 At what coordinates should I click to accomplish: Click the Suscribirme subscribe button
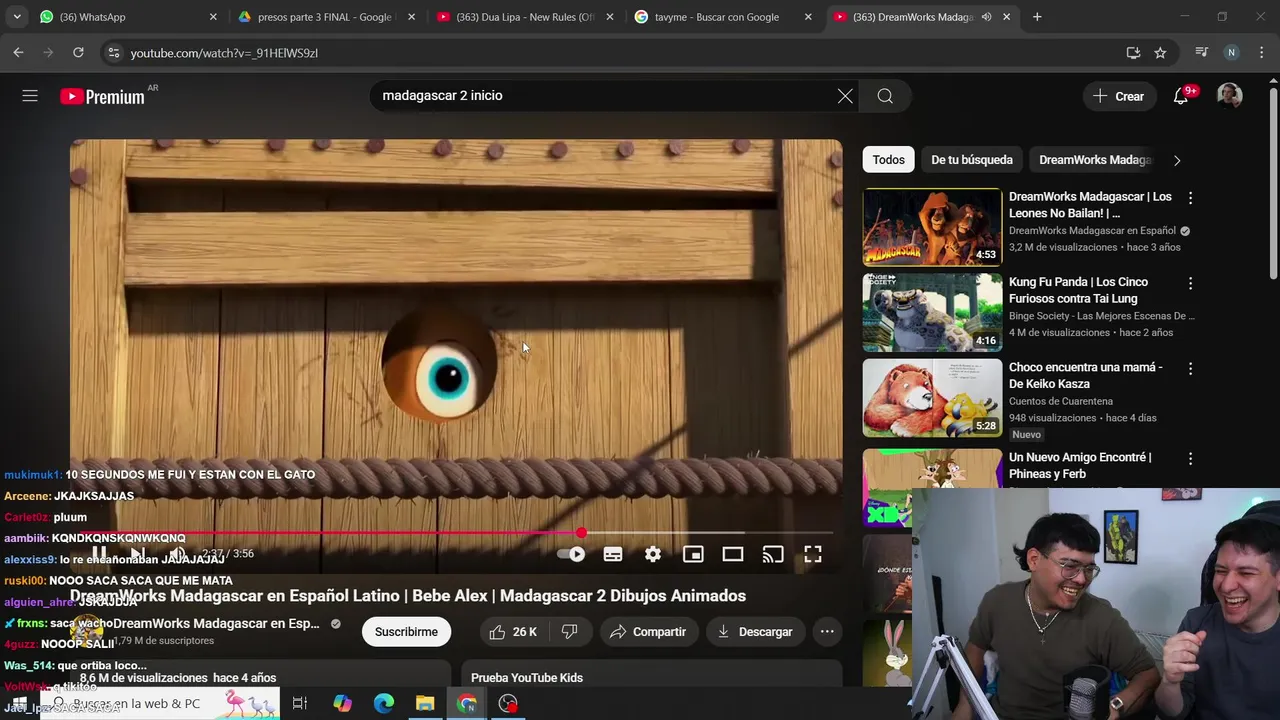tap(406, 632)
